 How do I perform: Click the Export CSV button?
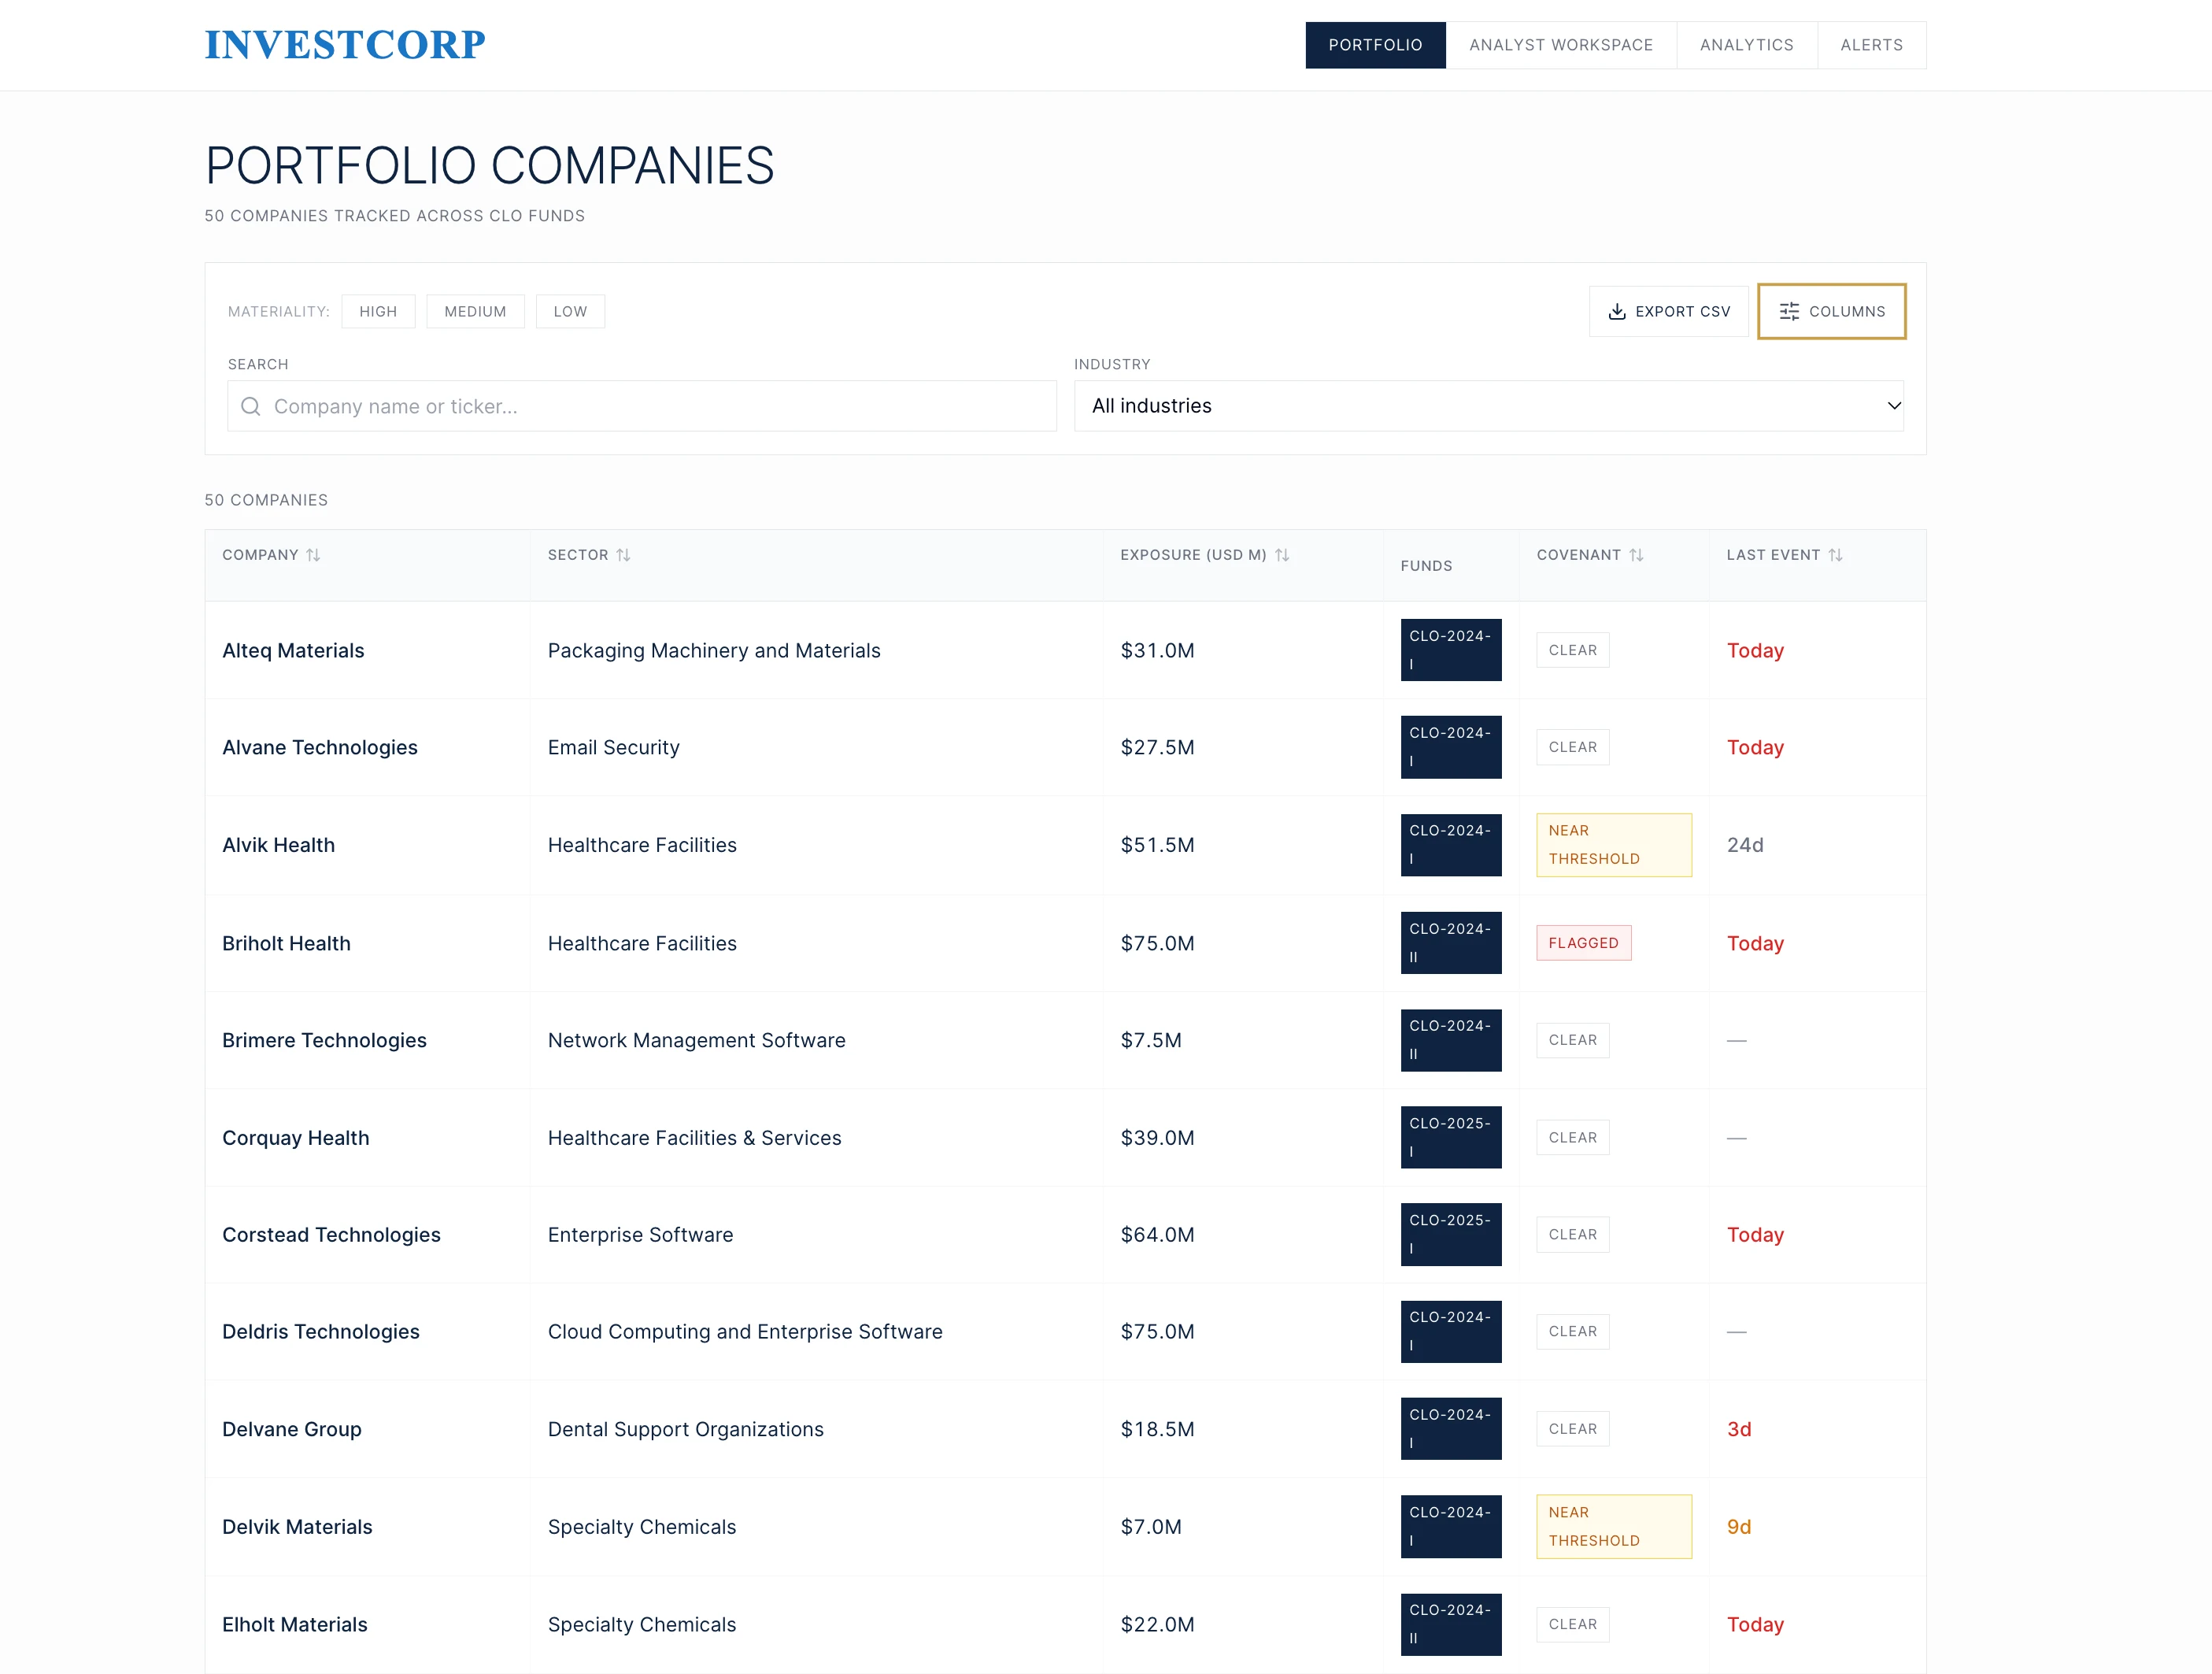tap(1668, 312)
